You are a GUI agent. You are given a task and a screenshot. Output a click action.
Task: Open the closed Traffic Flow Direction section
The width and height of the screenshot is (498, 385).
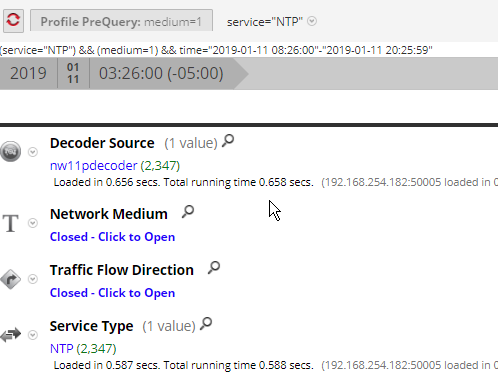click(112, 293)
